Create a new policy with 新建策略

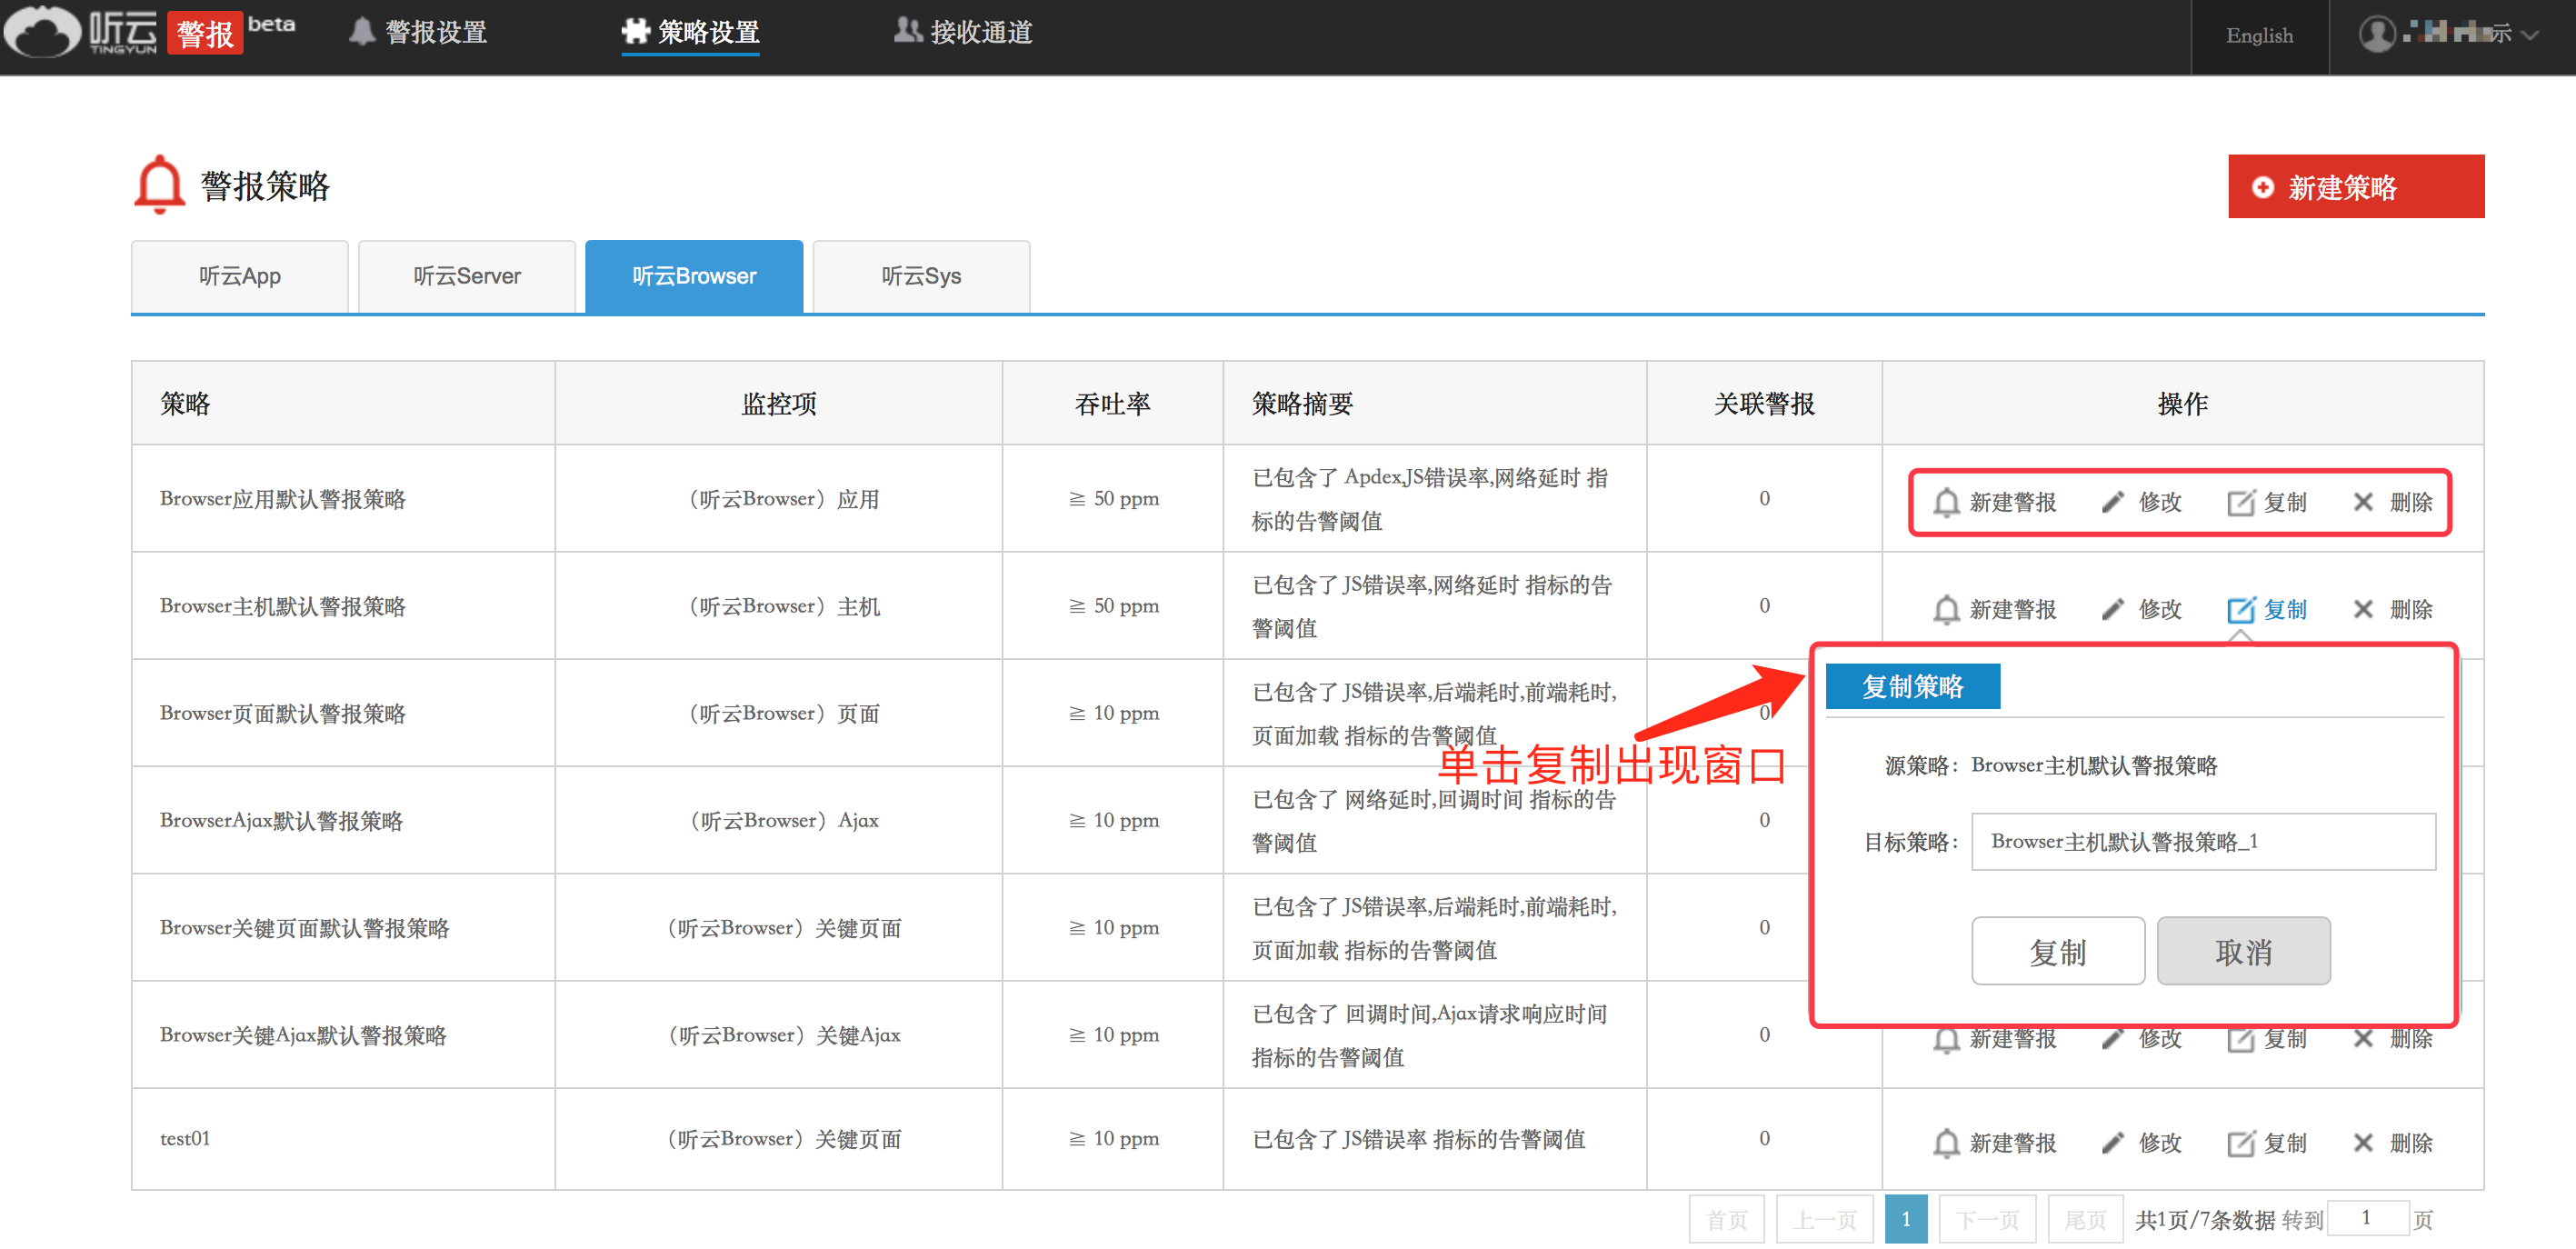coord(2356,186)
